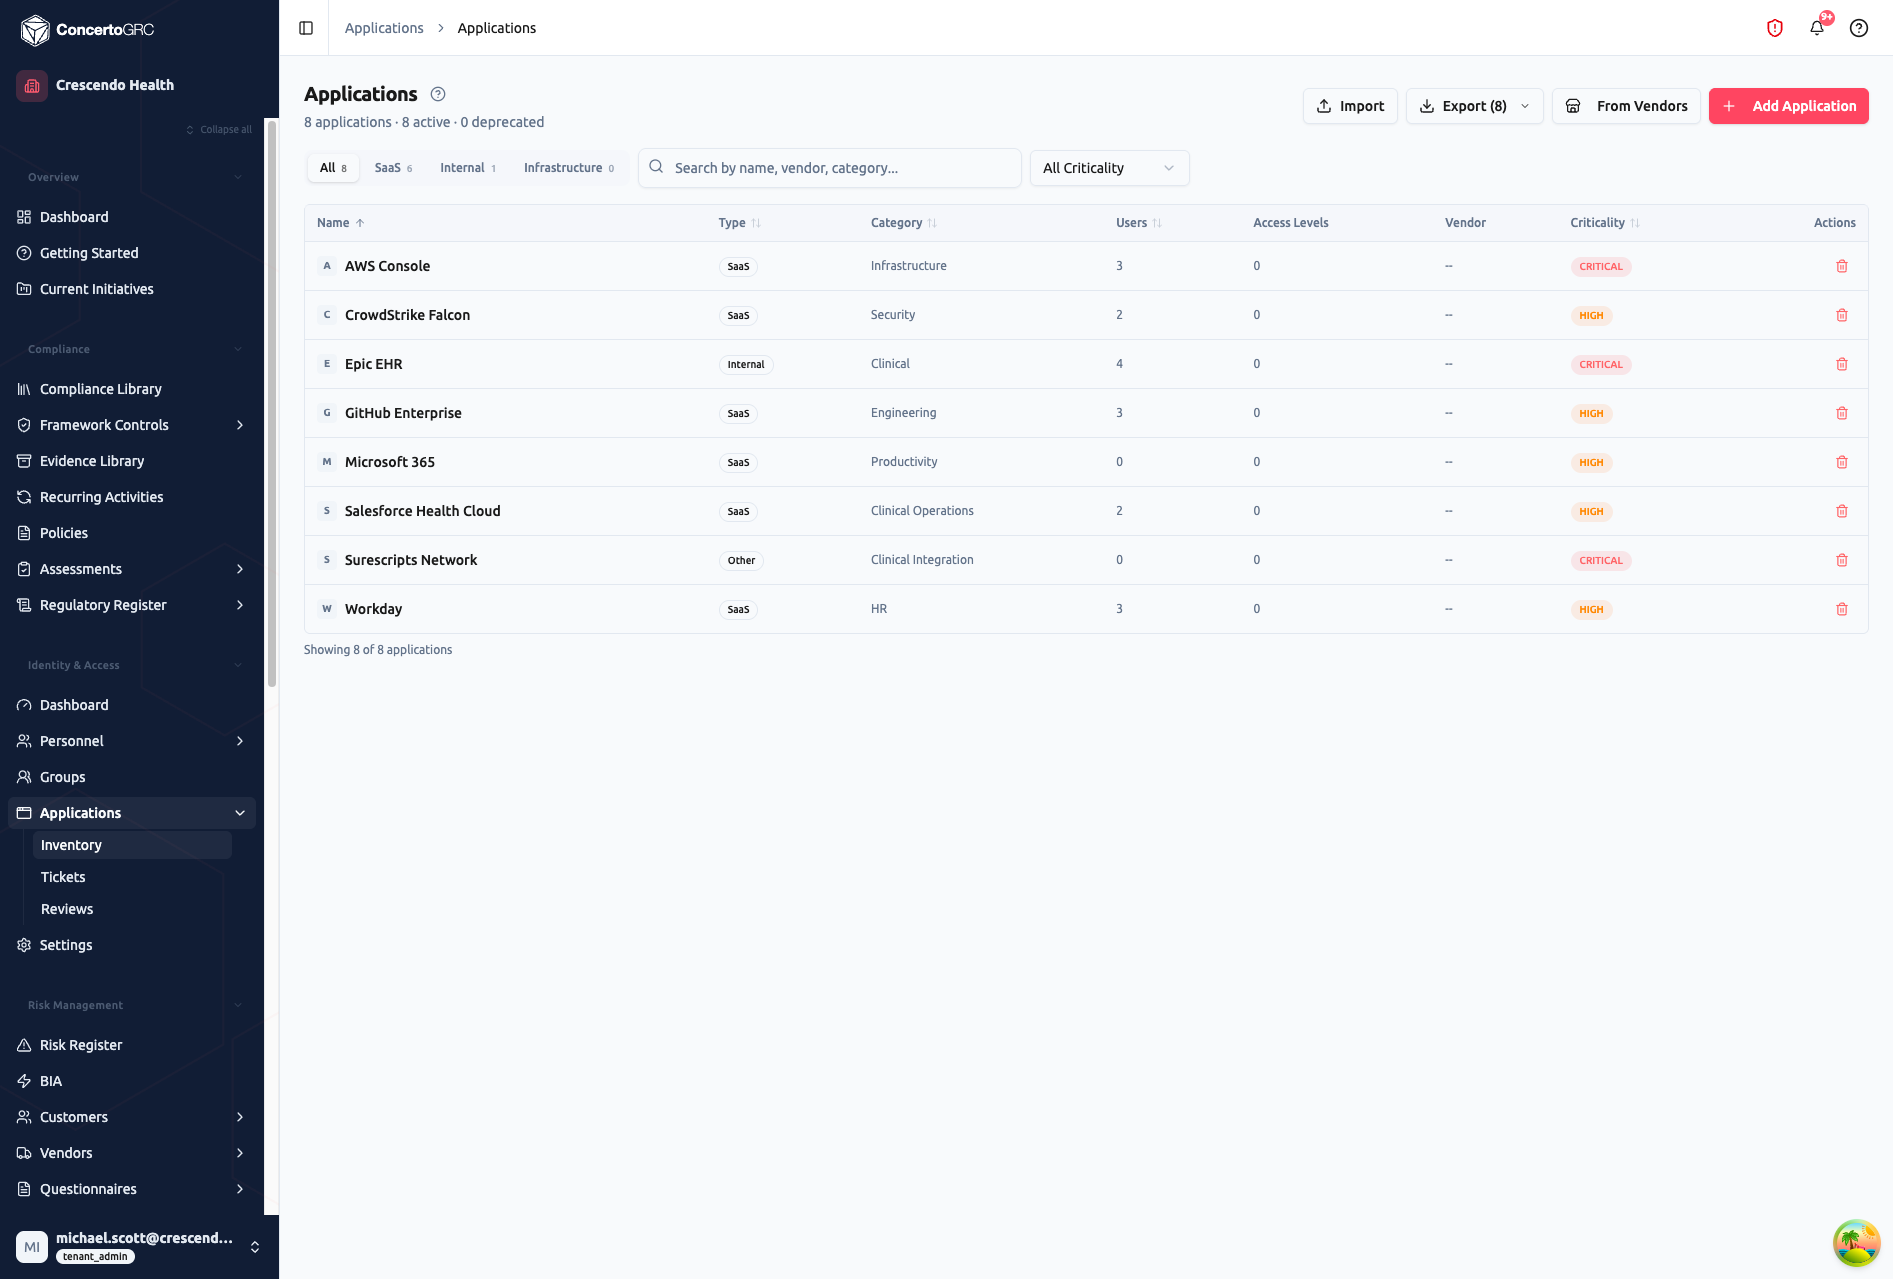1893x1279 pixels.
Task: Expand Personnel submenu
Action: pyautogui.click(x=240, y=741)
